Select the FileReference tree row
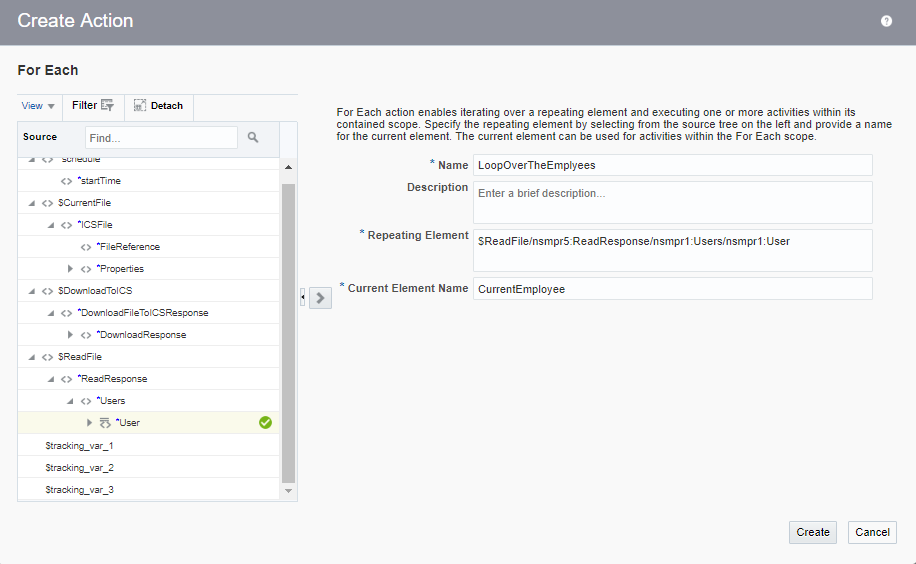 coord(148,247)
